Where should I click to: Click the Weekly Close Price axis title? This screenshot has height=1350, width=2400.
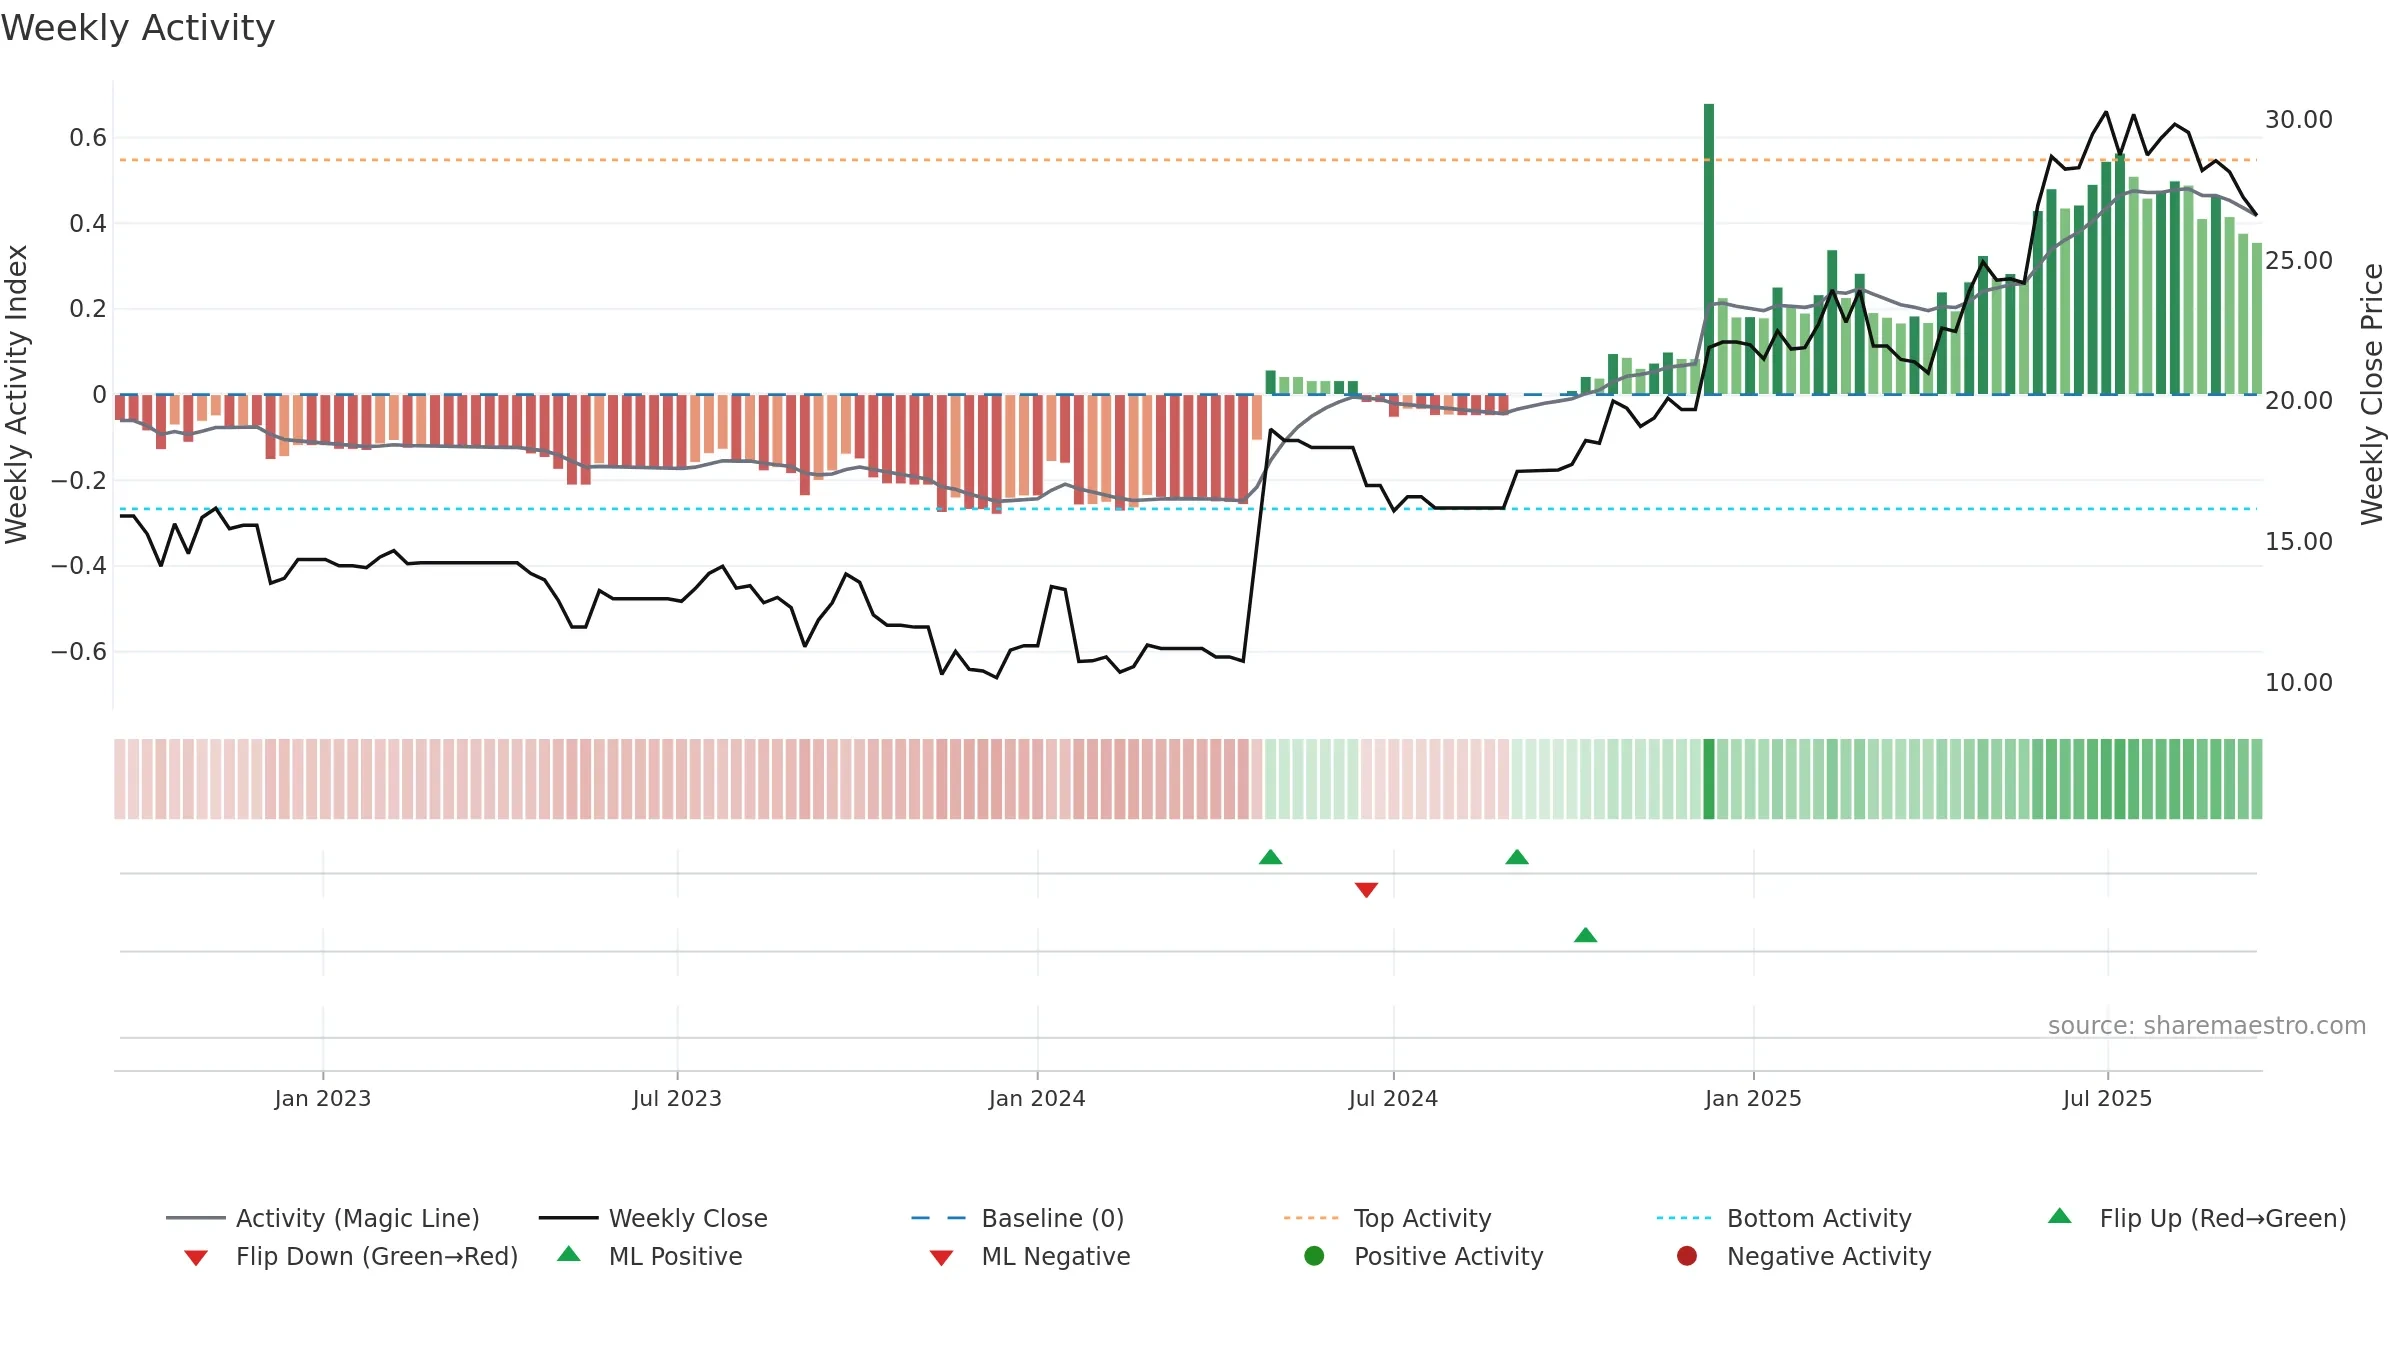tap(2372, 394)
